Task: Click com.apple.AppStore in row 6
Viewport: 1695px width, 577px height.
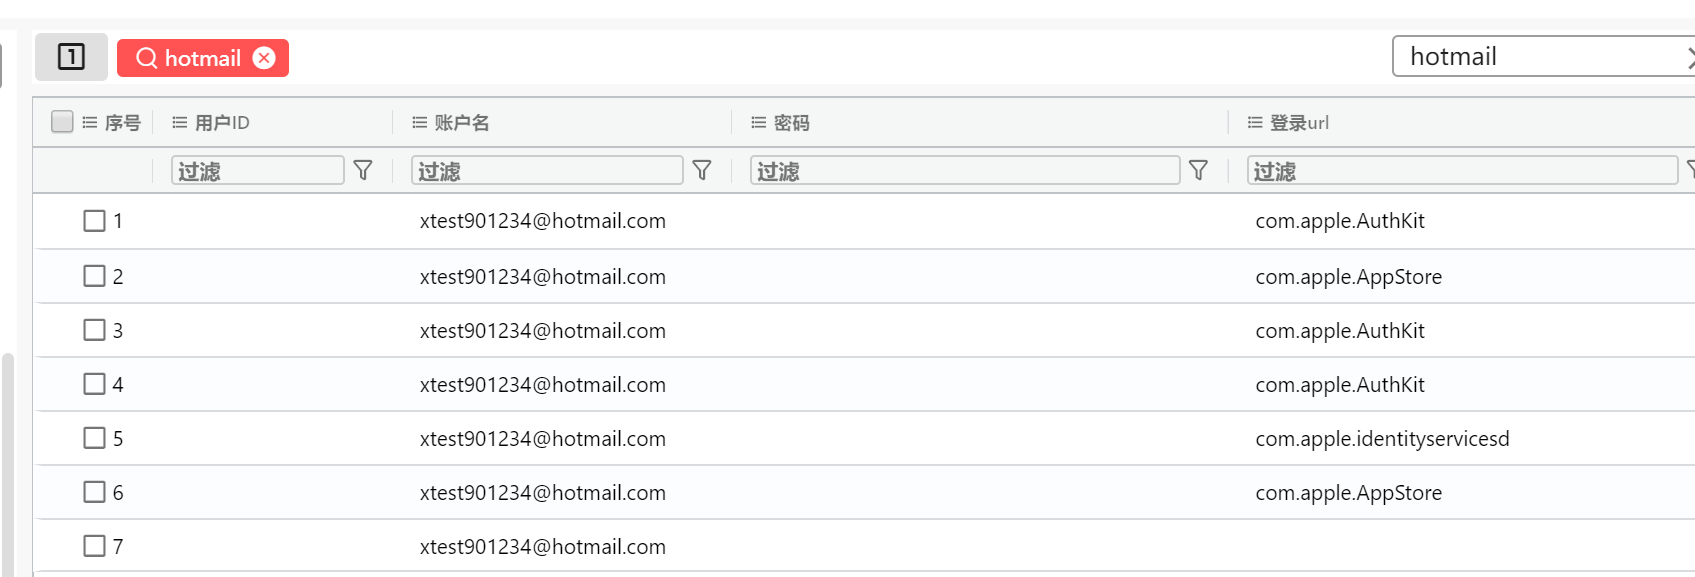Action: 1349,493
